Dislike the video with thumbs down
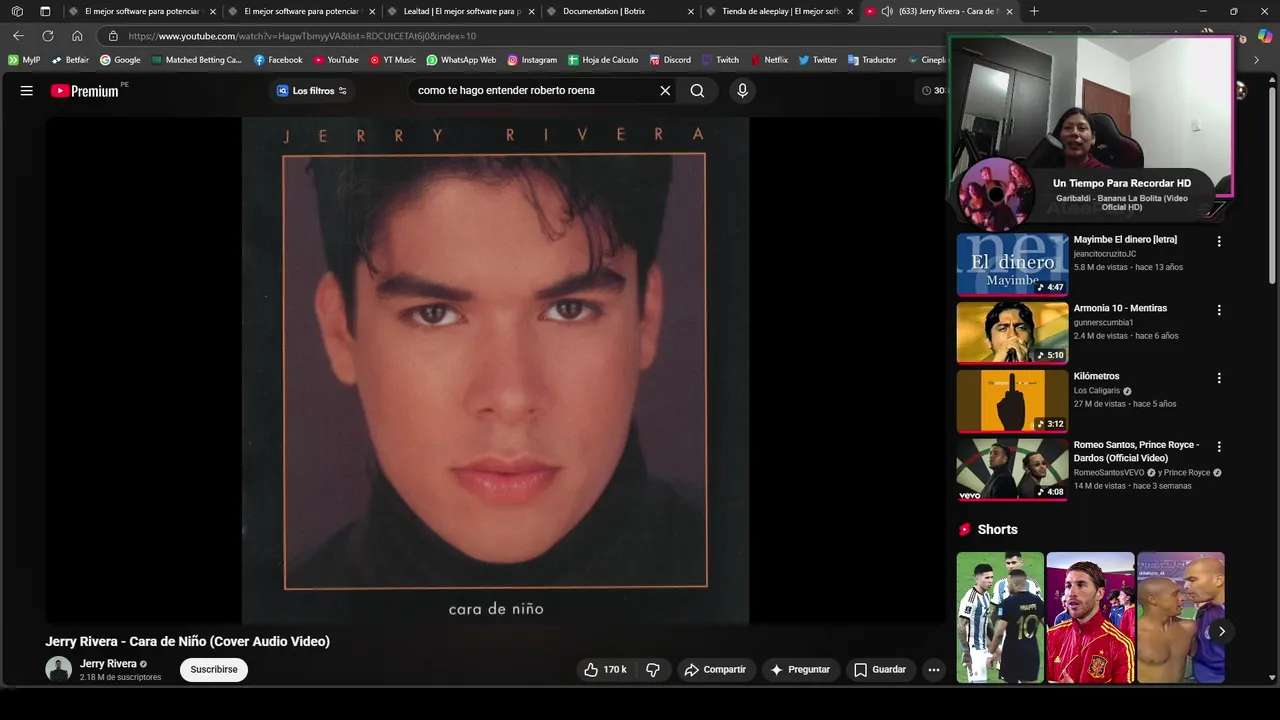The height and width of the screenshot is (720, 1280). click(653, 670)
